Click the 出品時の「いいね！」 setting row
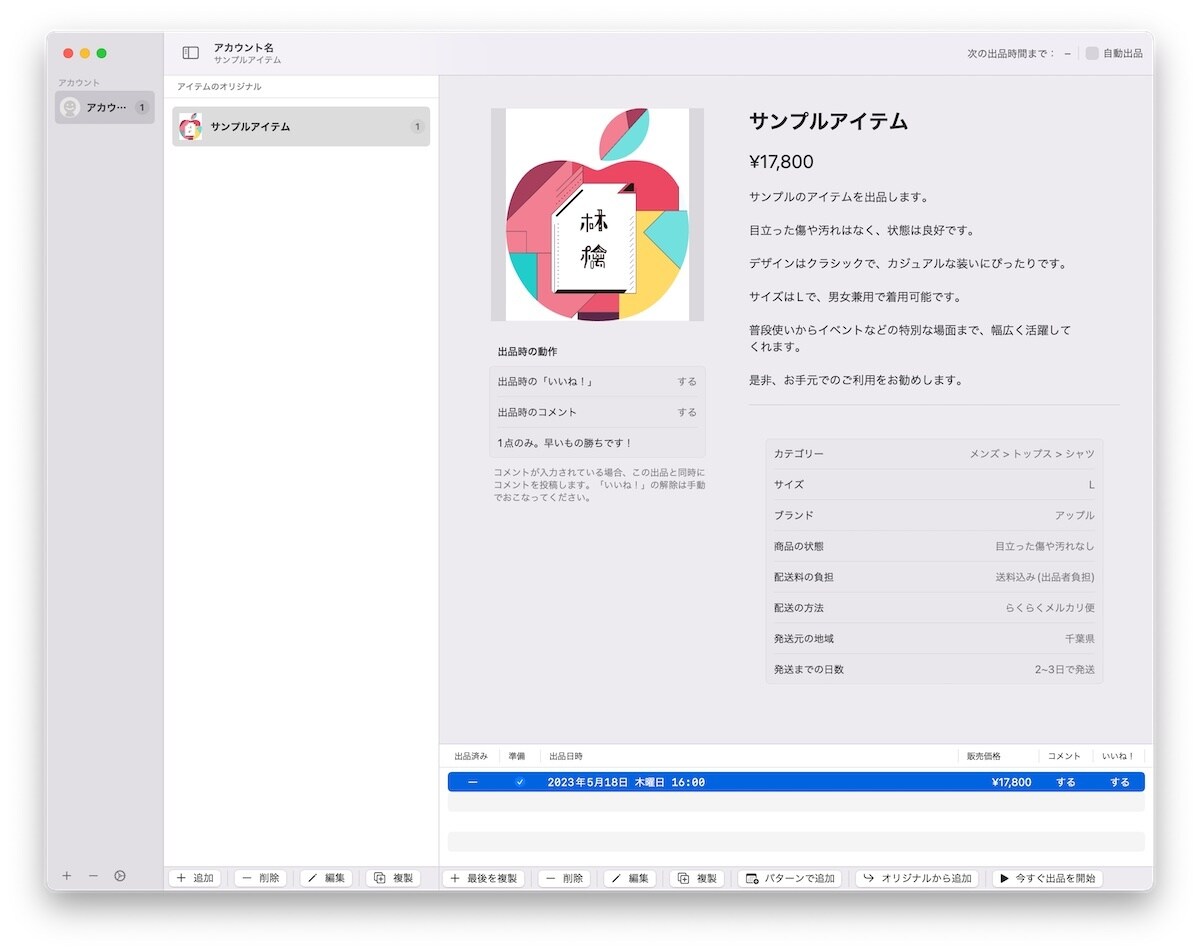The image size is (1200, 952). (x=597, y=382)
